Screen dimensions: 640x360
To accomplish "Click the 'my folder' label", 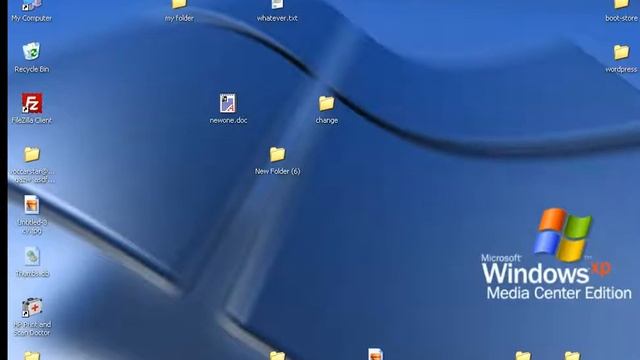I will (x=179, y=18).
